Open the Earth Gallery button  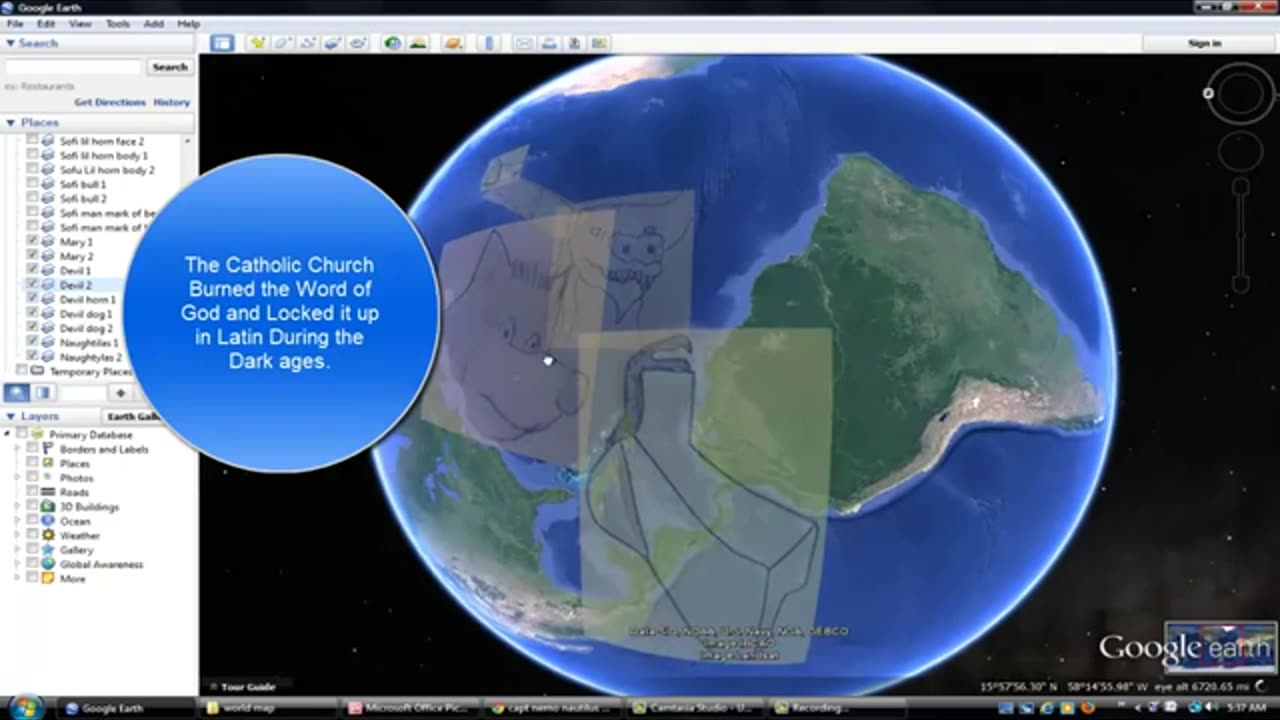tap(133, 416)
